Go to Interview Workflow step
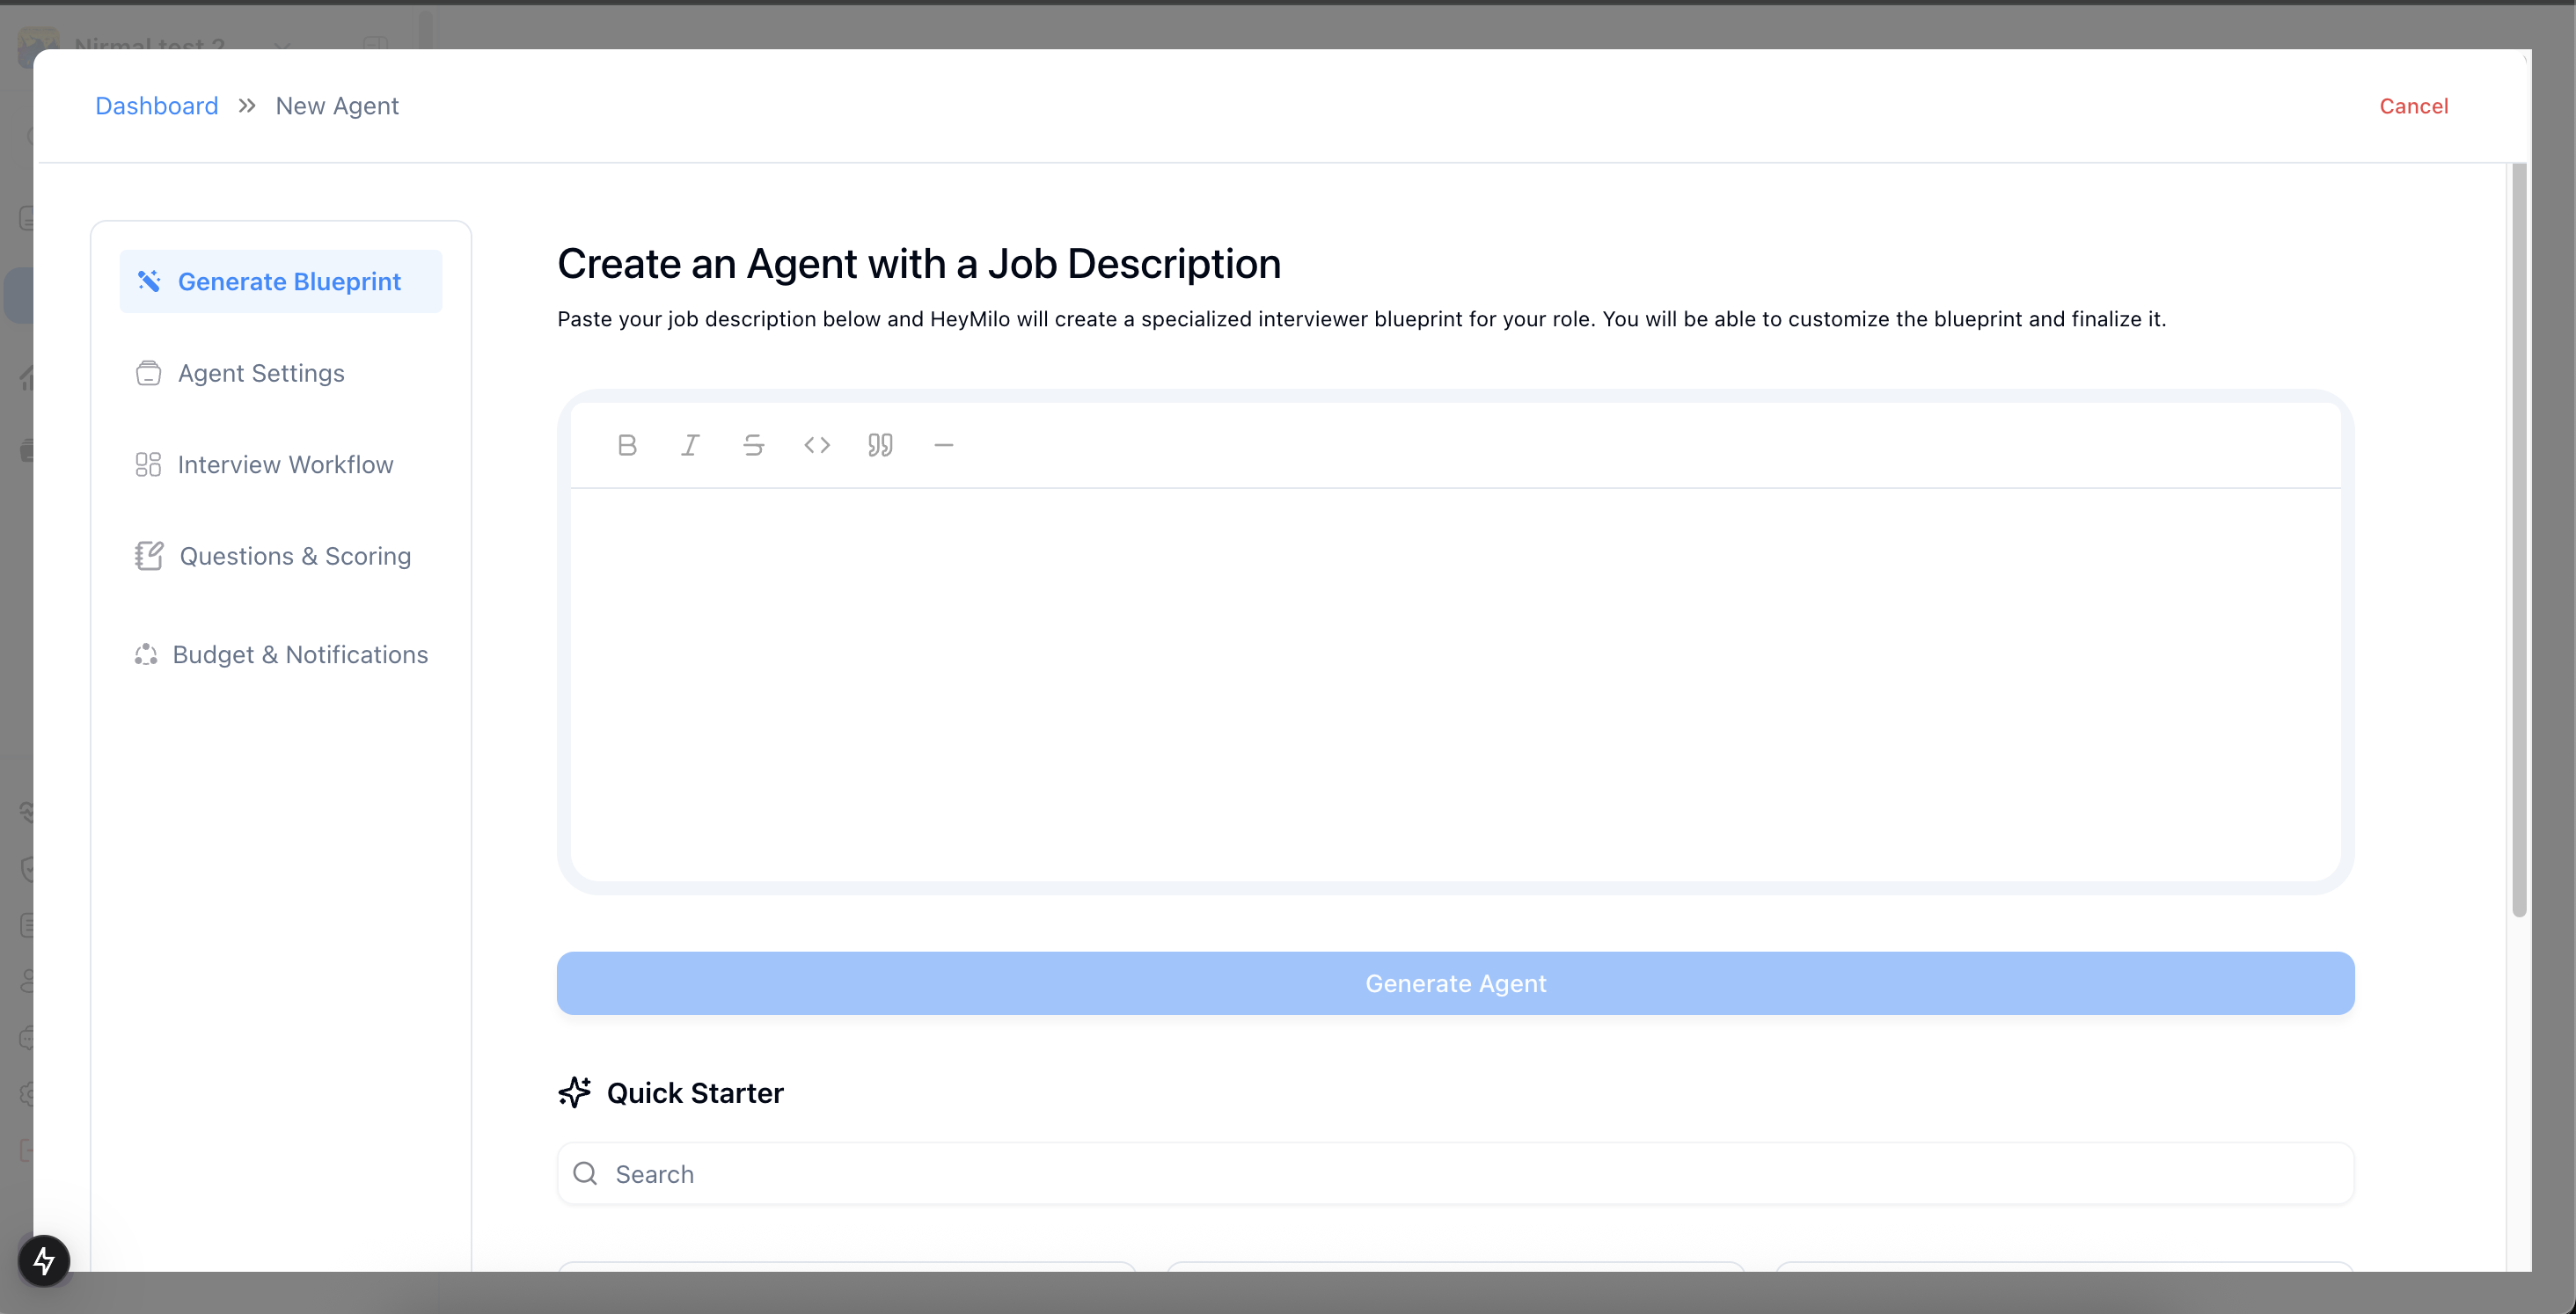 285,465
